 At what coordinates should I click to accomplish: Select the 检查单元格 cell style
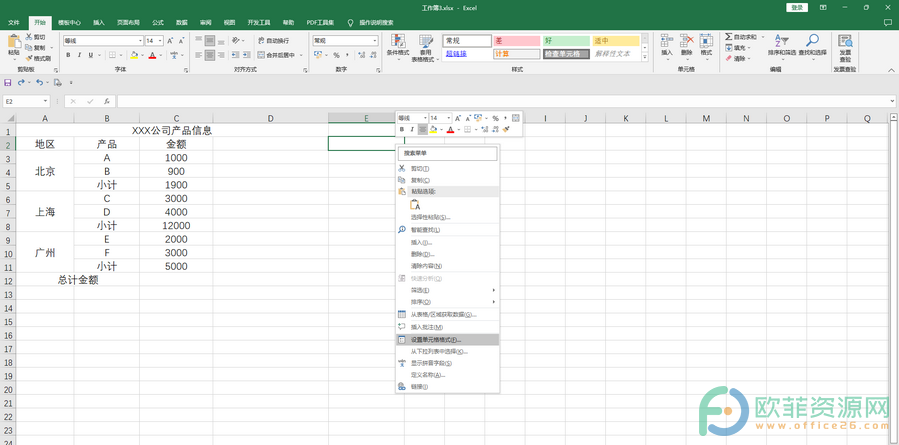pyautogui.click(x=566, y=54)
